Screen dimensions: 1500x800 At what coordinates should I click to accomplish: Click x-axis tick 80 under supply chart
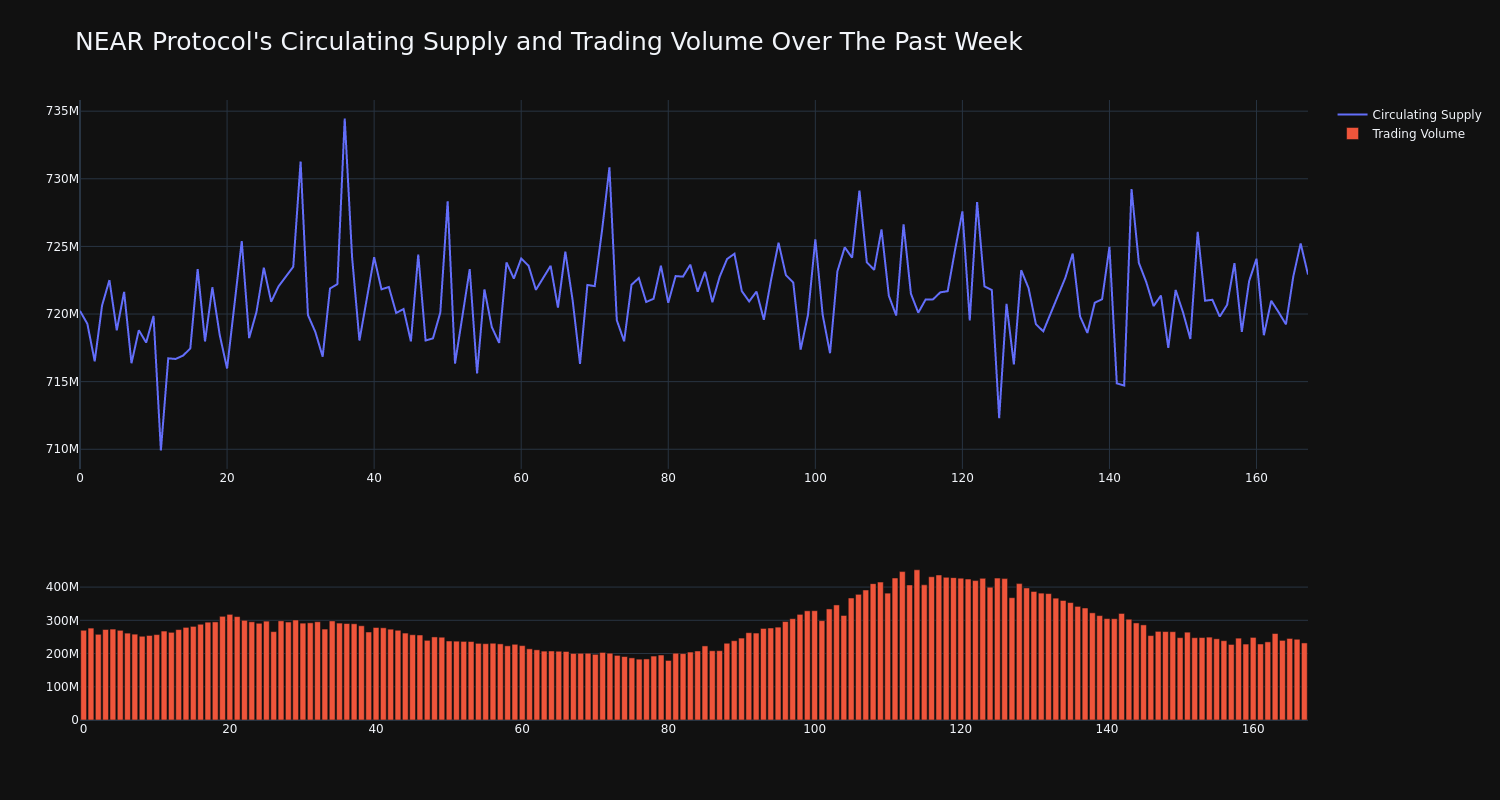point(668,478)
